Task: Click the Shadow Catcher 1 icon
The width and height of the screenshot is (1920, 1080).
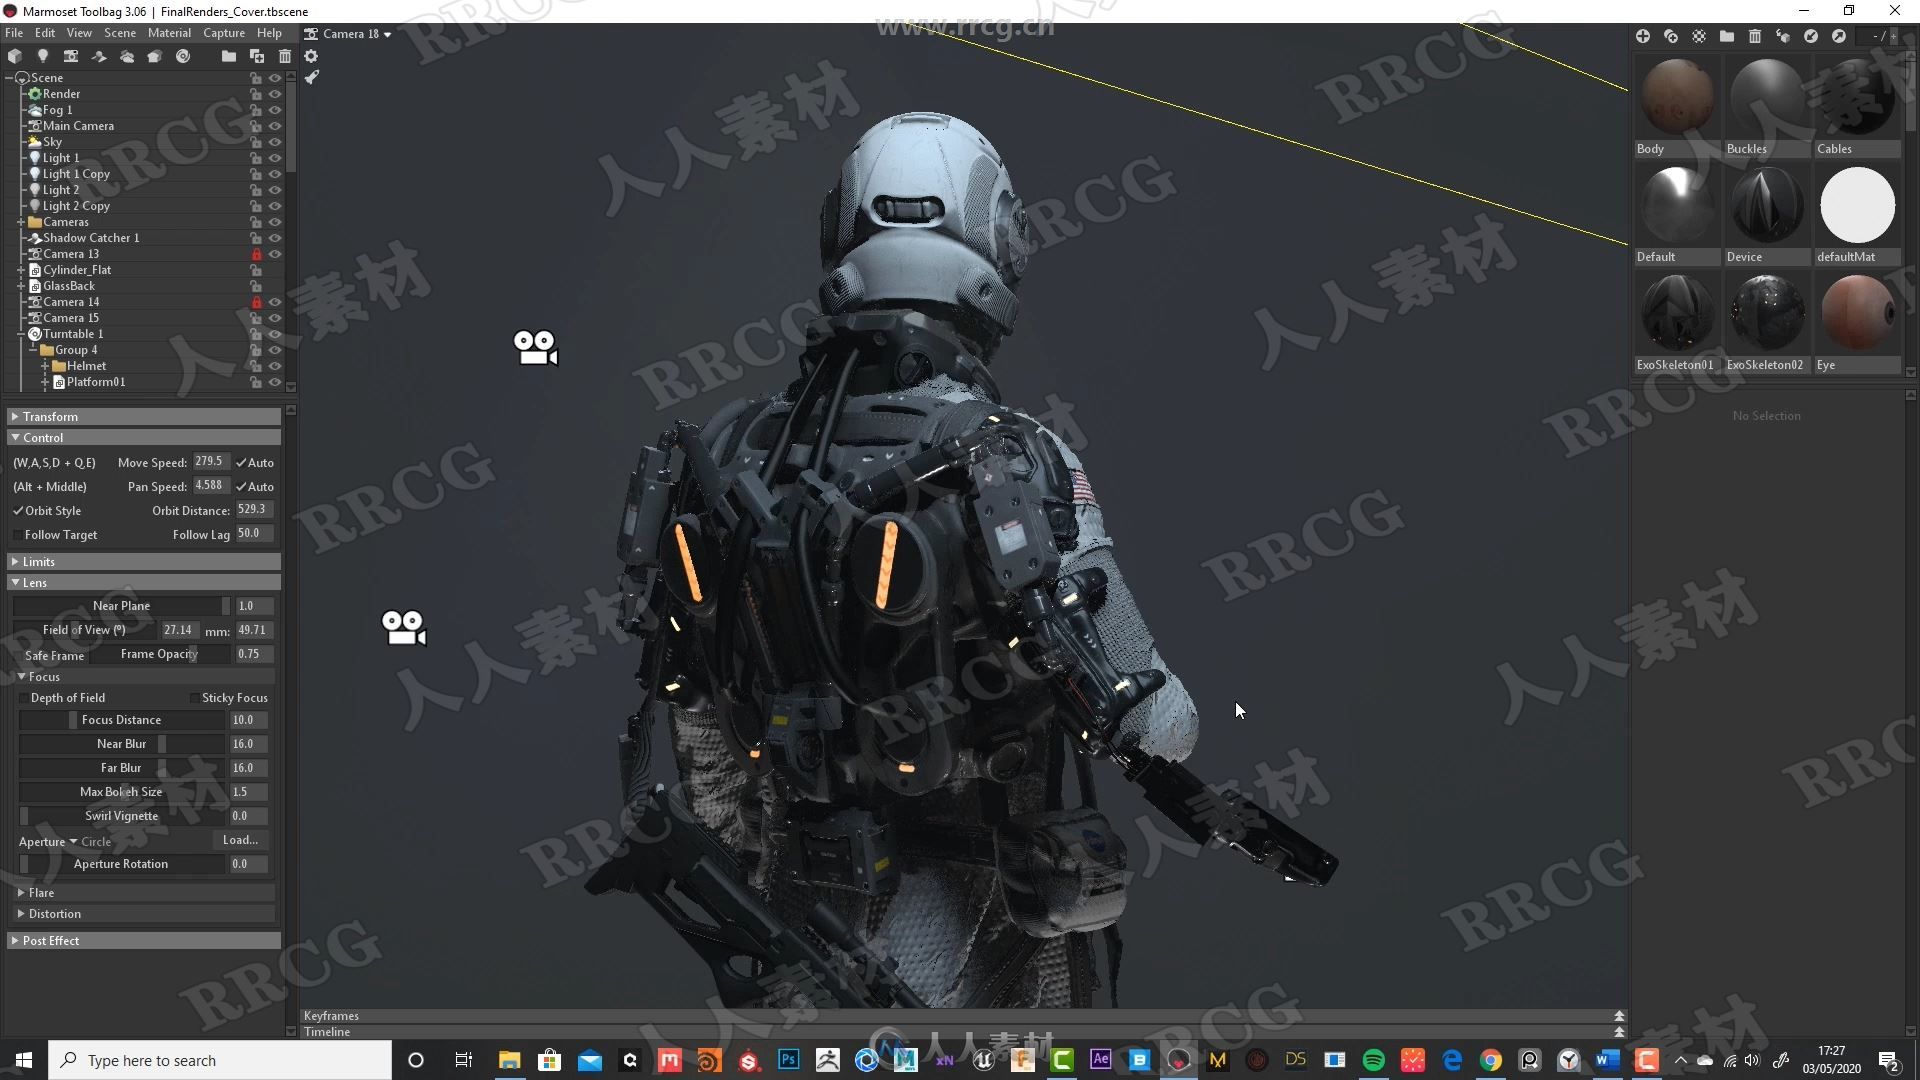Action: click(36, 237)
